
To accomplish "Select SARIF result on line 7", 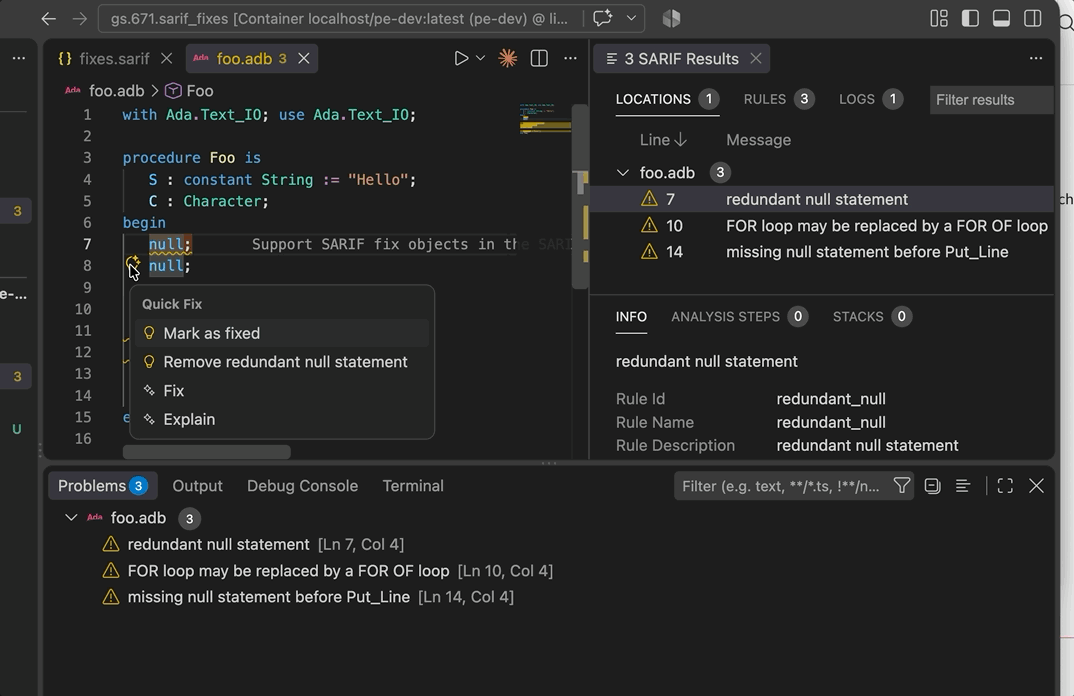I will pyautogui.click(x=822, y=199).
